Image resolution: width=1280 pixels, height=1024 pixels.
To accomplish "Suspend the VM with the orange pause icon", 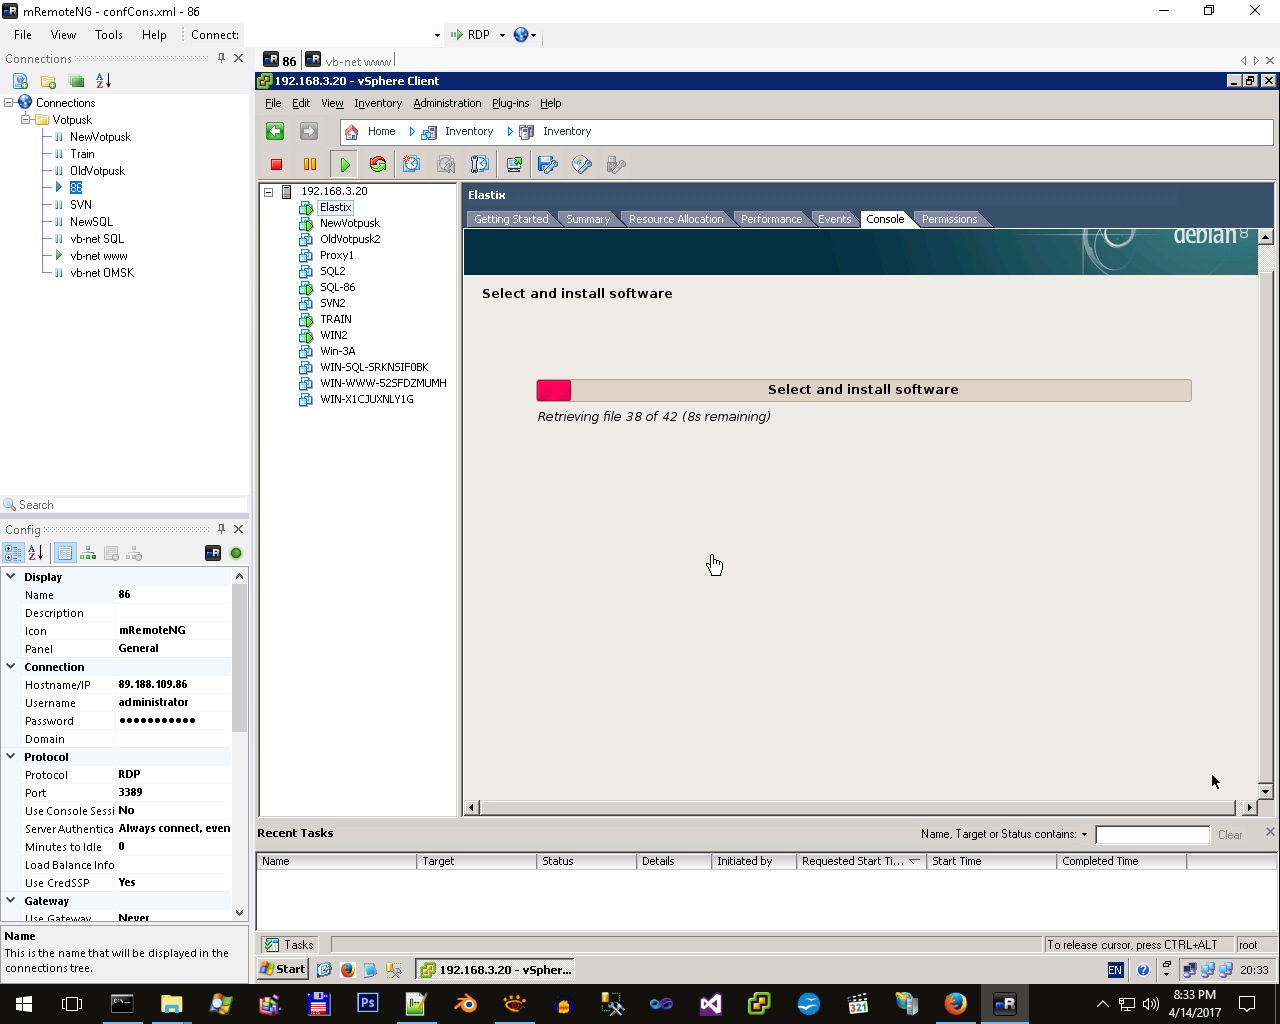I will (310, 165).
